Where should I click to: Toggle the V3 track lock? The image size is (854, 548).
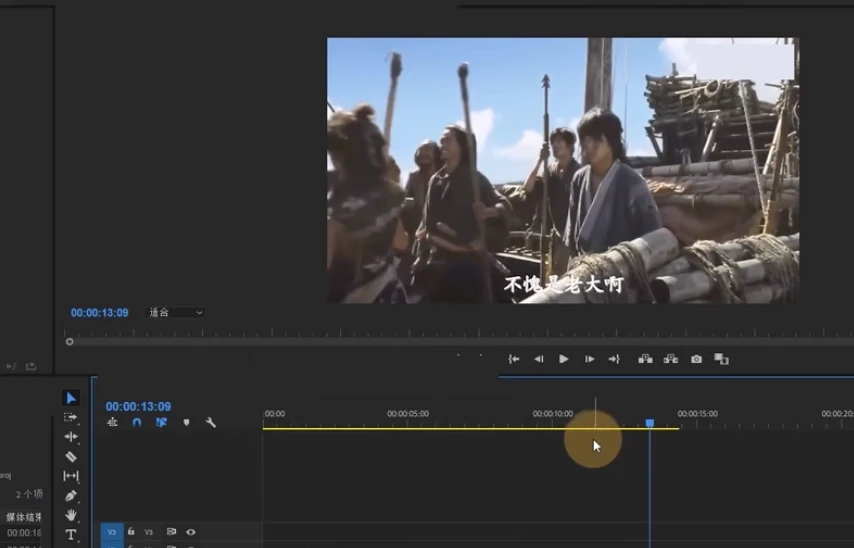point(131,531)
